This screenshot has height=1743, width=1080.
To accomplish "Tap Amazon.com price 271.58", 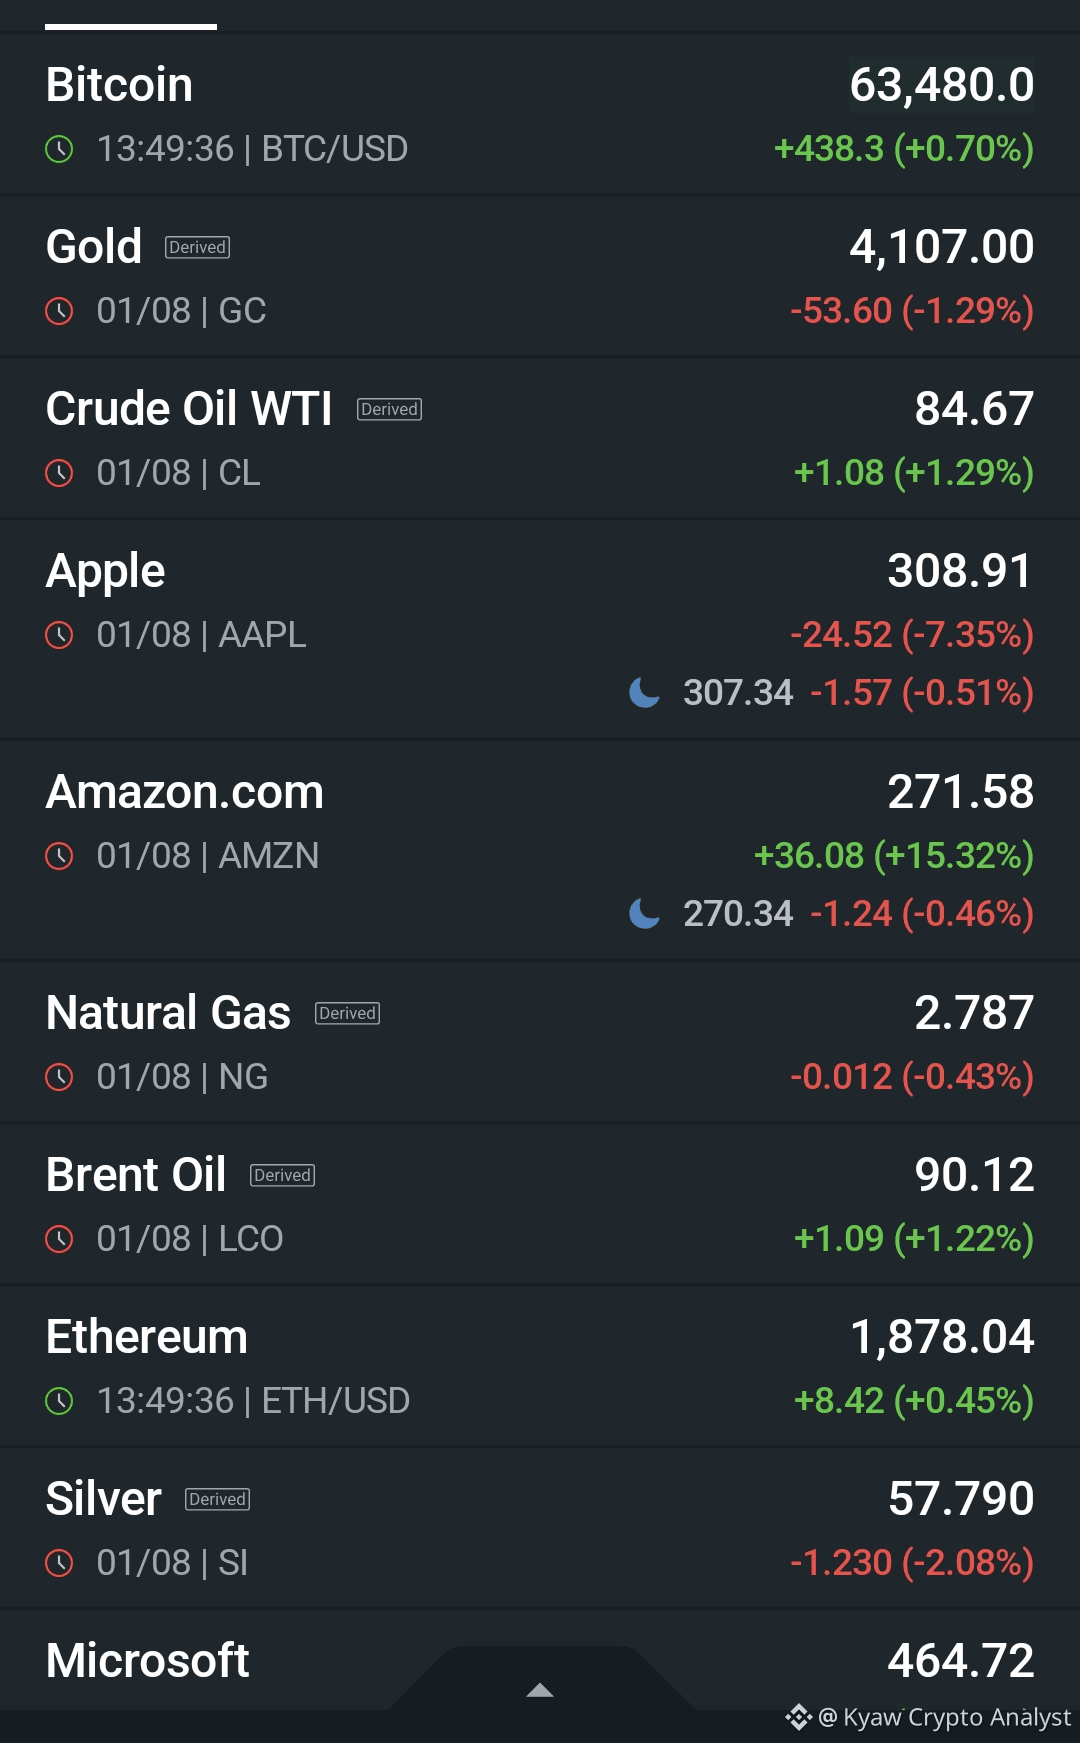I will tap(961, 792).
